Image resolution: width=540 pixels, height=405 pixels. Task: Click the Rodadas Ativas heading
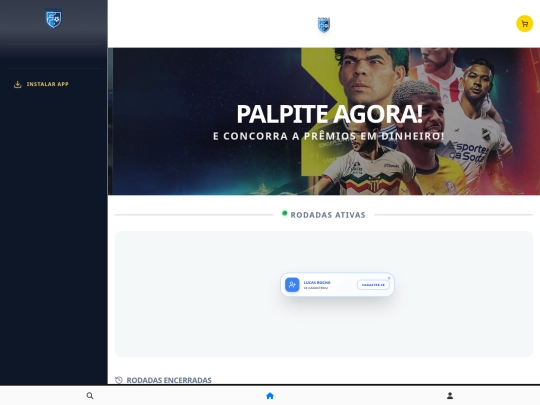pyautogui.click(x=328, y=215)
